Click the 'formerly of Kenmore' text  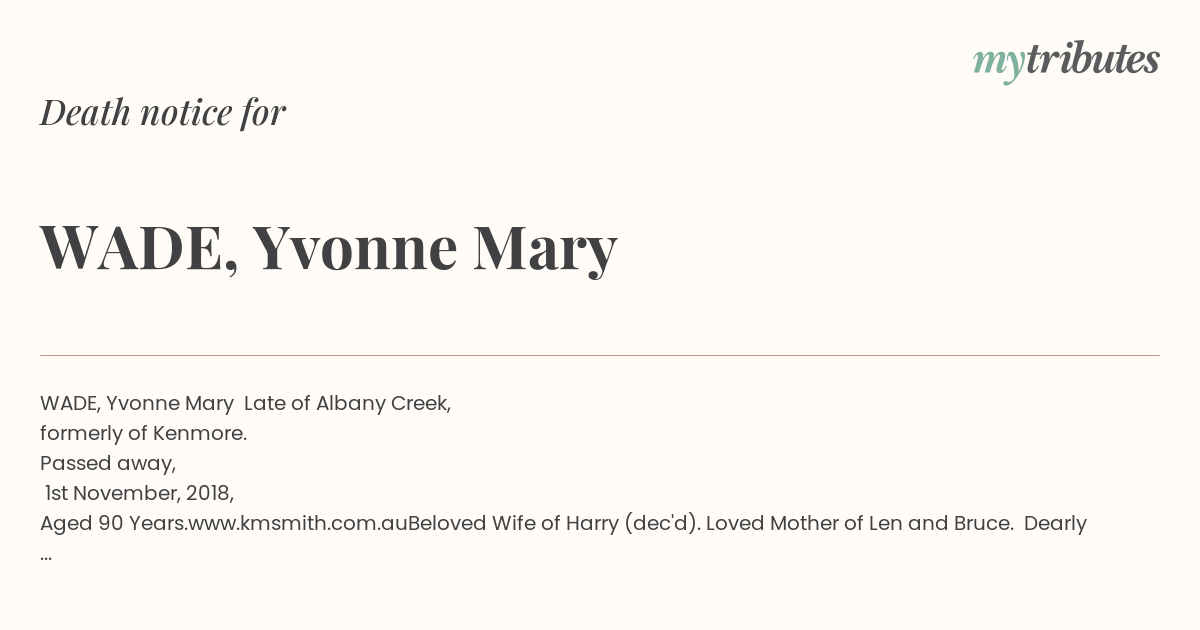coord(143,434)
